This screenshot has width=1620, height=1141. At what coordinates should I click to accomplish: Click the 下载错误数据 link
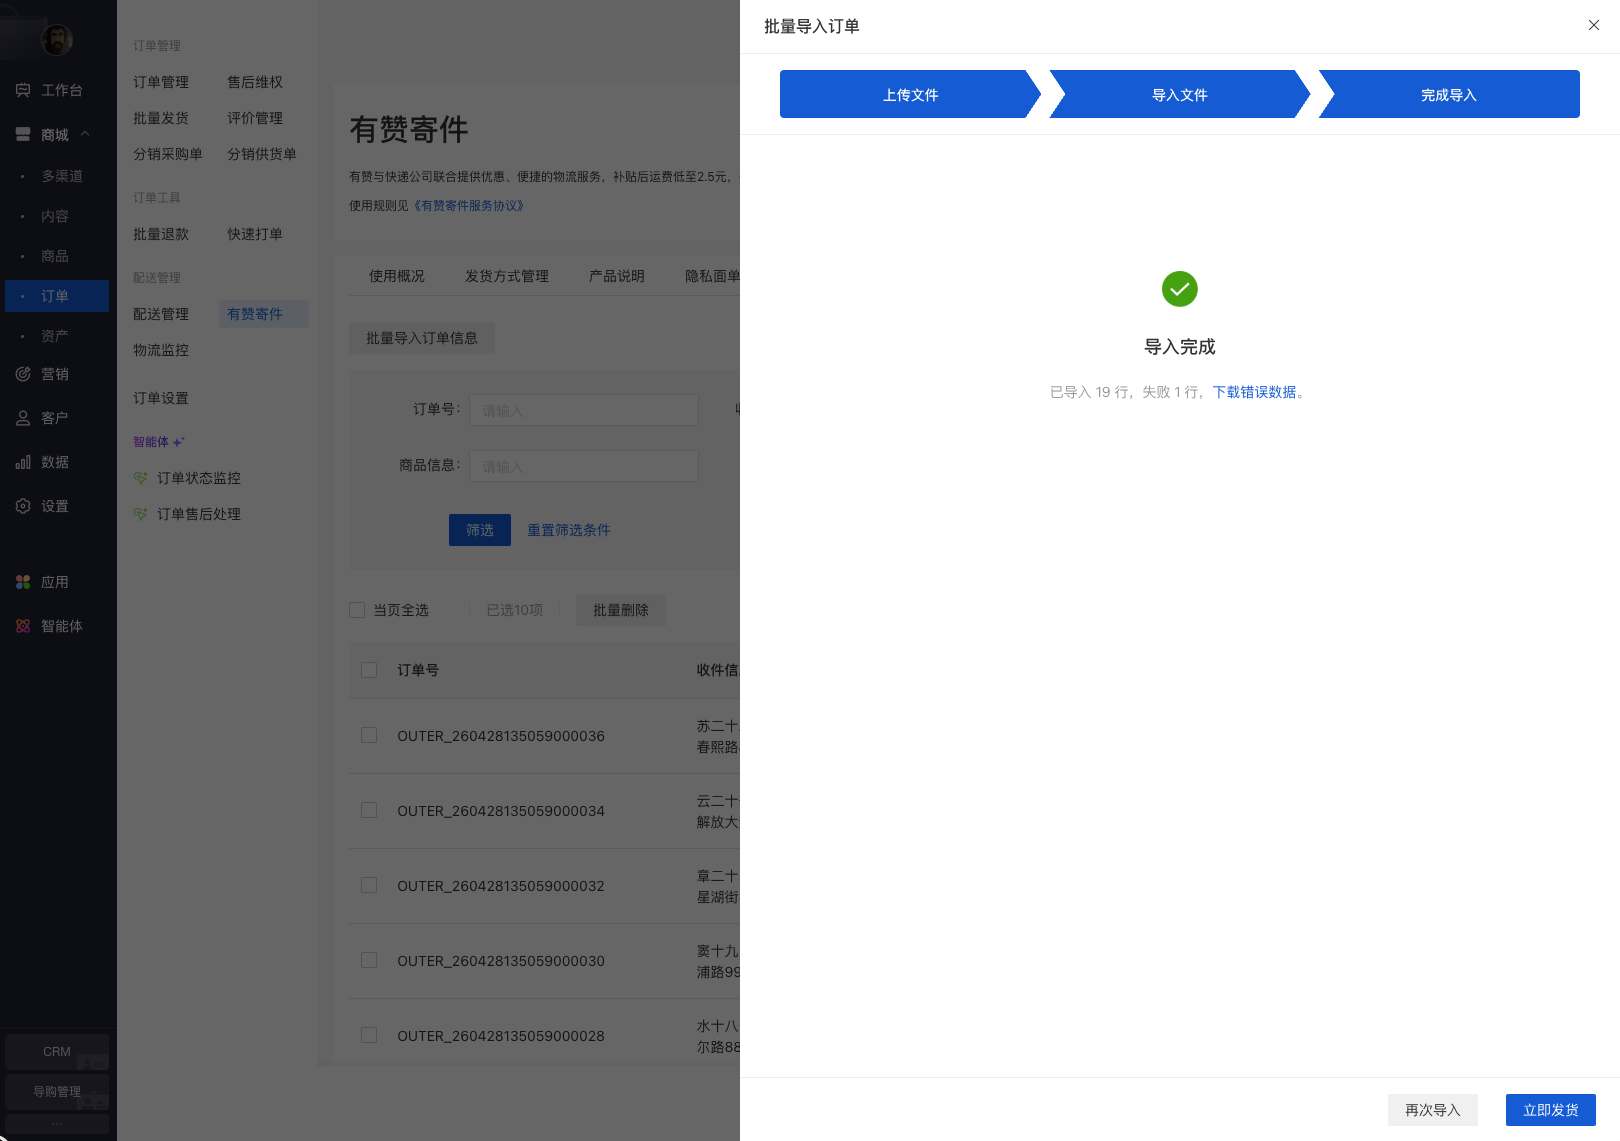(1254, 392)
